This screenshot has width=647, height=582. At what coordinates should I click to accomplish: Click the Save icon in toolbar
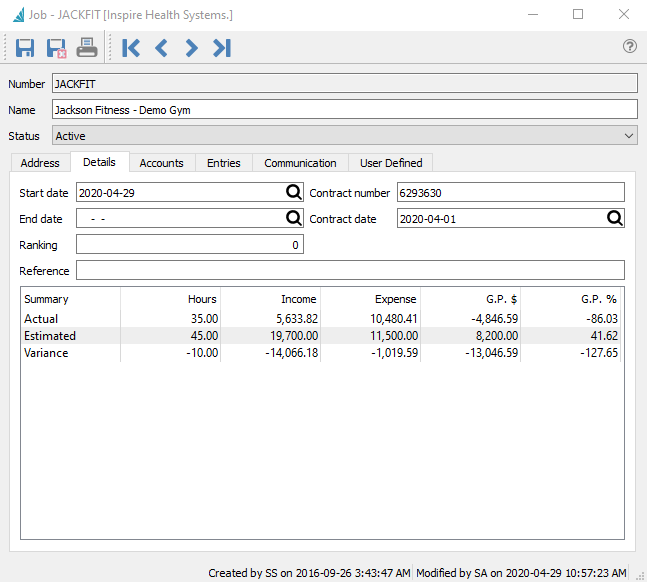[x=25, y=47]
